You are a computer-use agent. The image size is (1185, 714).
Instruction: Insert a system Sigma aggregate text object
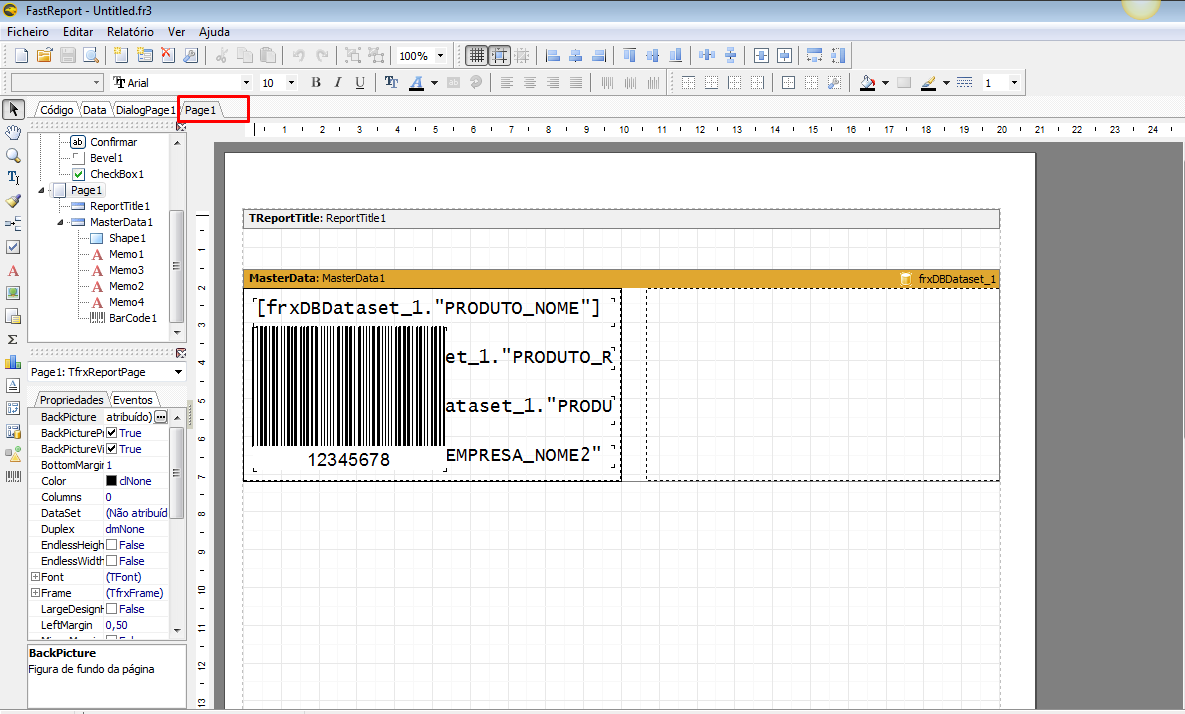pos(13,339)
